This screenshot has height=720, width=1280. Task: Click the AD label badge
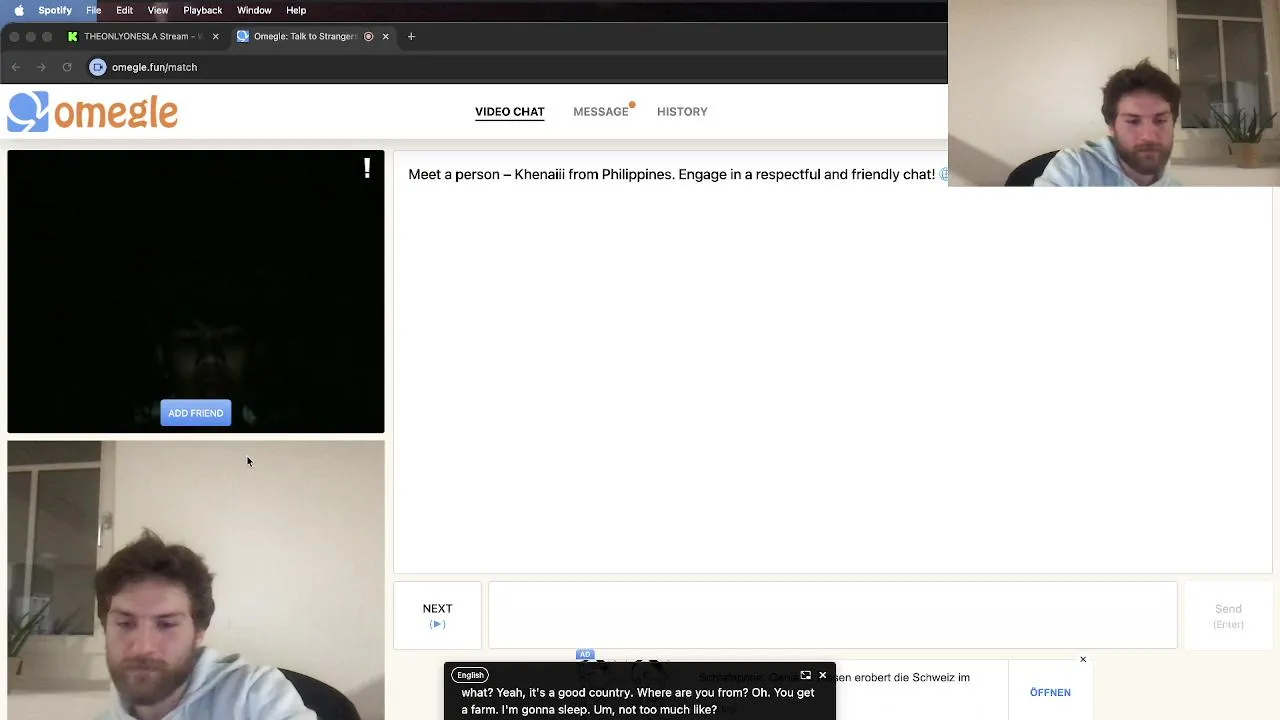585,655
